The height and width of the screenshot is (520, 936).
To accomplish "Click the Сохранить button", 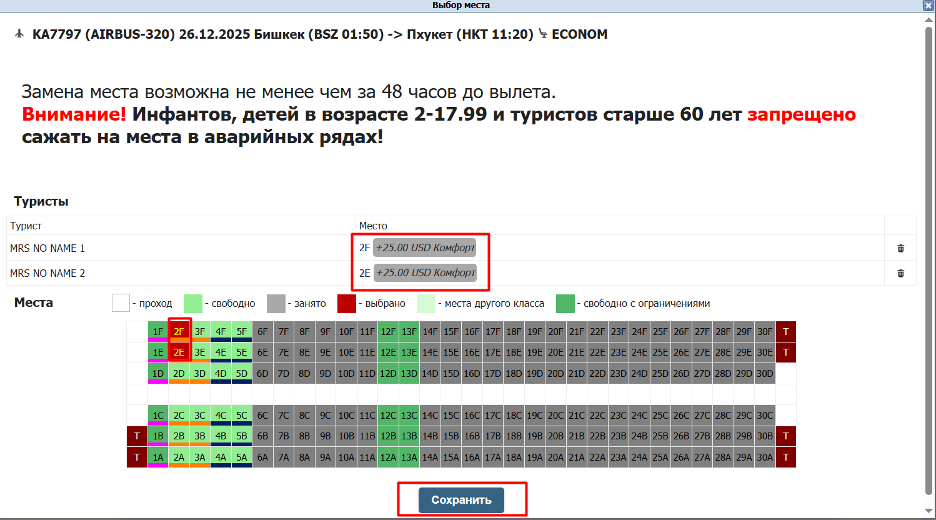I will click(461, 500).
